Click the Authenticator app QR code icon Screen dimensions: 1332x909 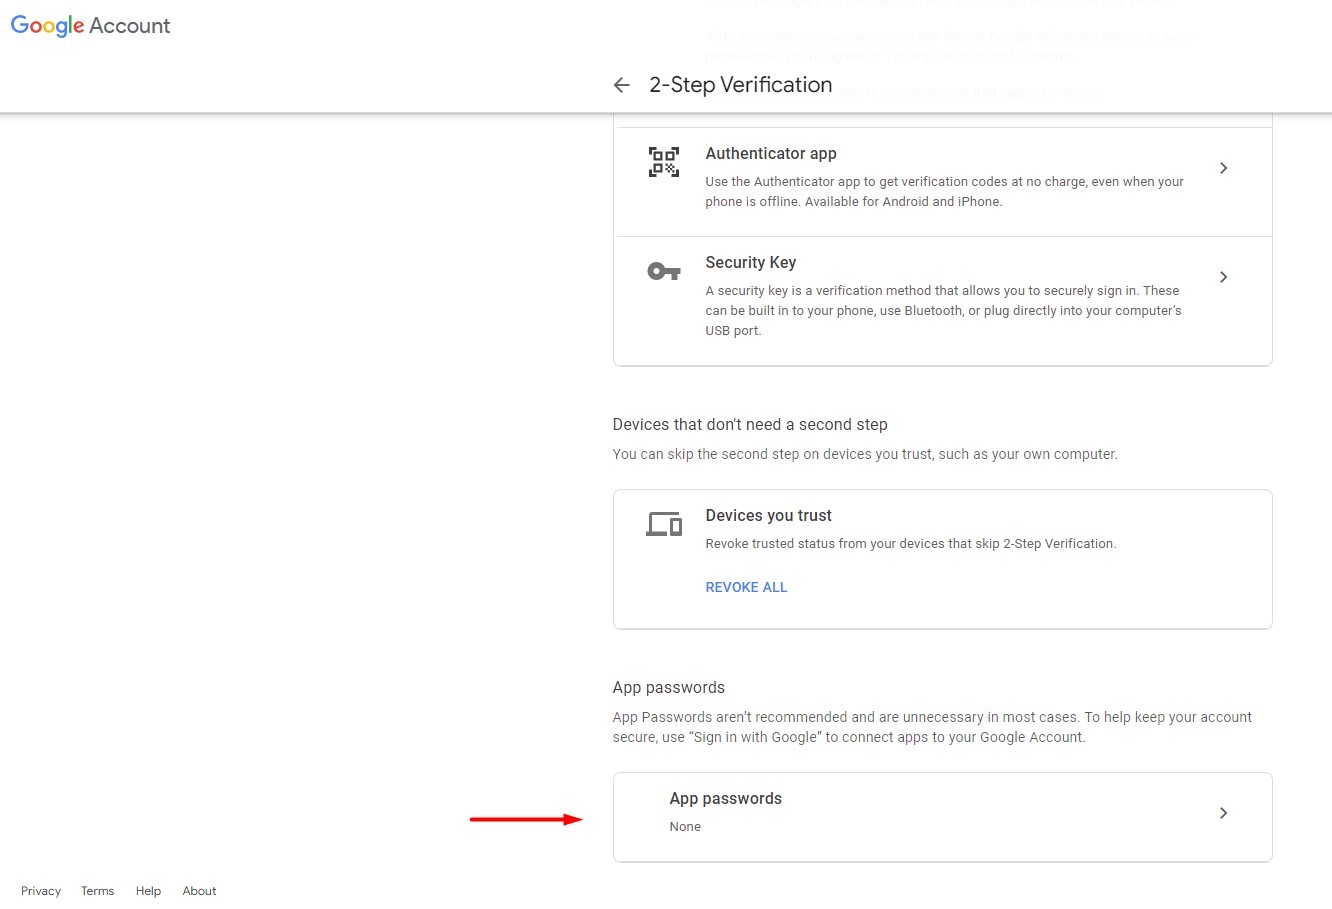pyautogui.click(x=664, y=162)
